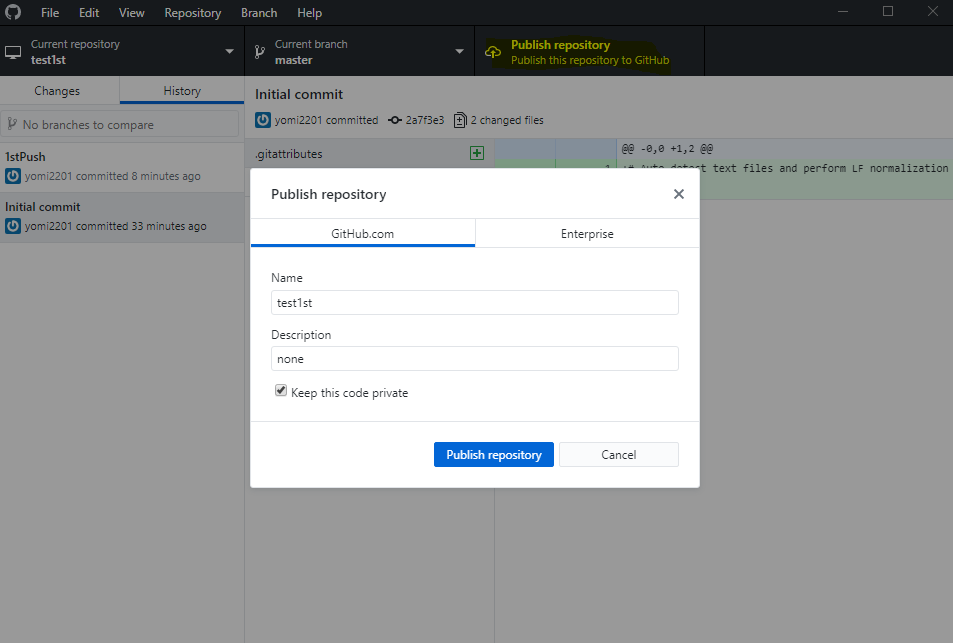The height and width of the screenshot is (643, 953).
Task: Switch to the Changes tab
Action: pos(60,91)
